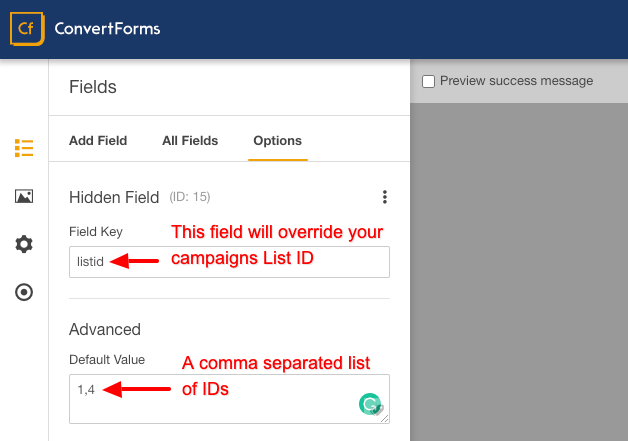Image resolution: width=628 pixels, height=441 pixels.
Task: Click the Advanced section heading
Action: 105,330
